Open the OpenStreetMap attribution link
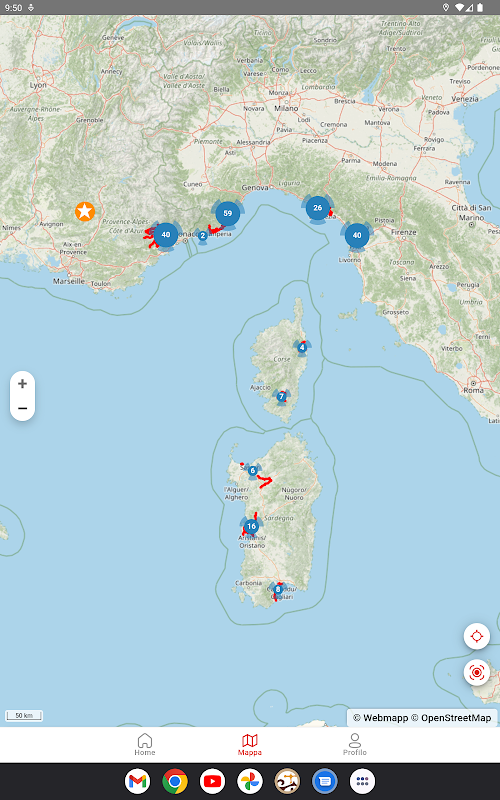The image size is (500, 800). point(452,718)
